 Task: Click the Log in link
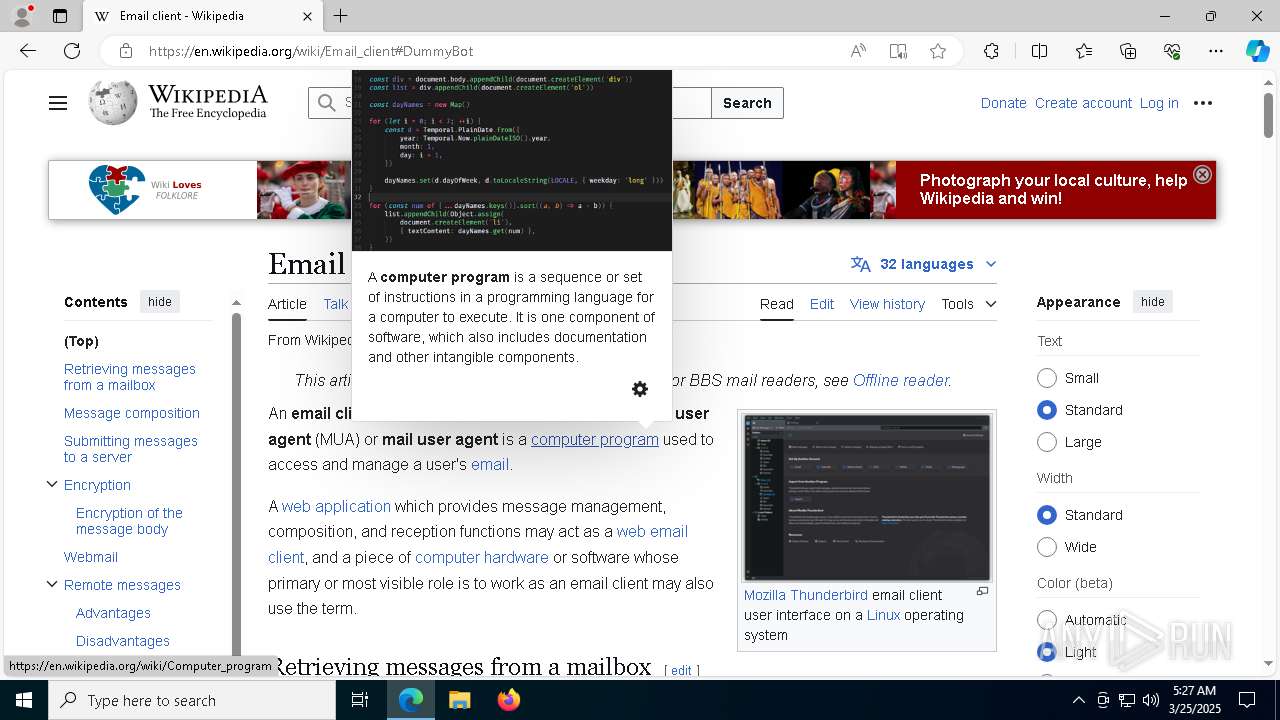(1159, 103)
